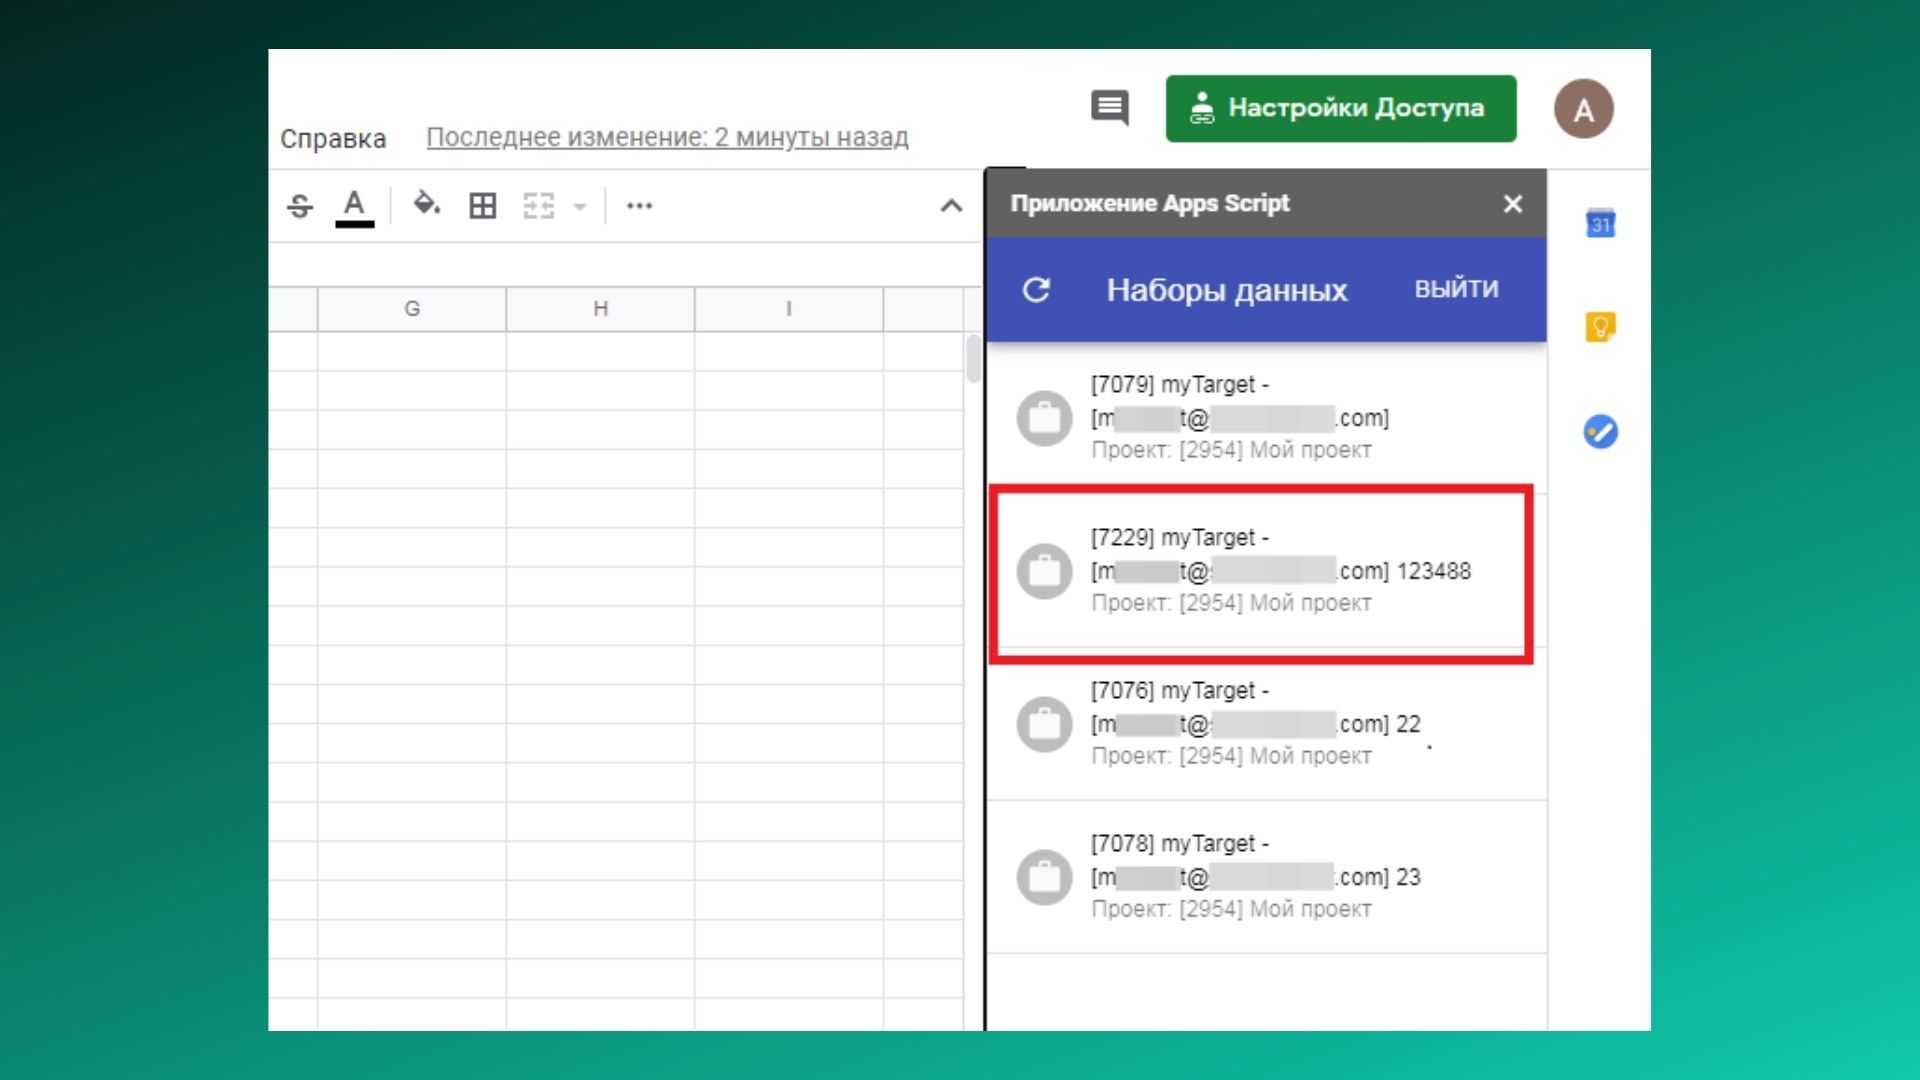Click the briefcase icon for dataset [7078]
The image size is (1920, 1080).
point(1045,877)
